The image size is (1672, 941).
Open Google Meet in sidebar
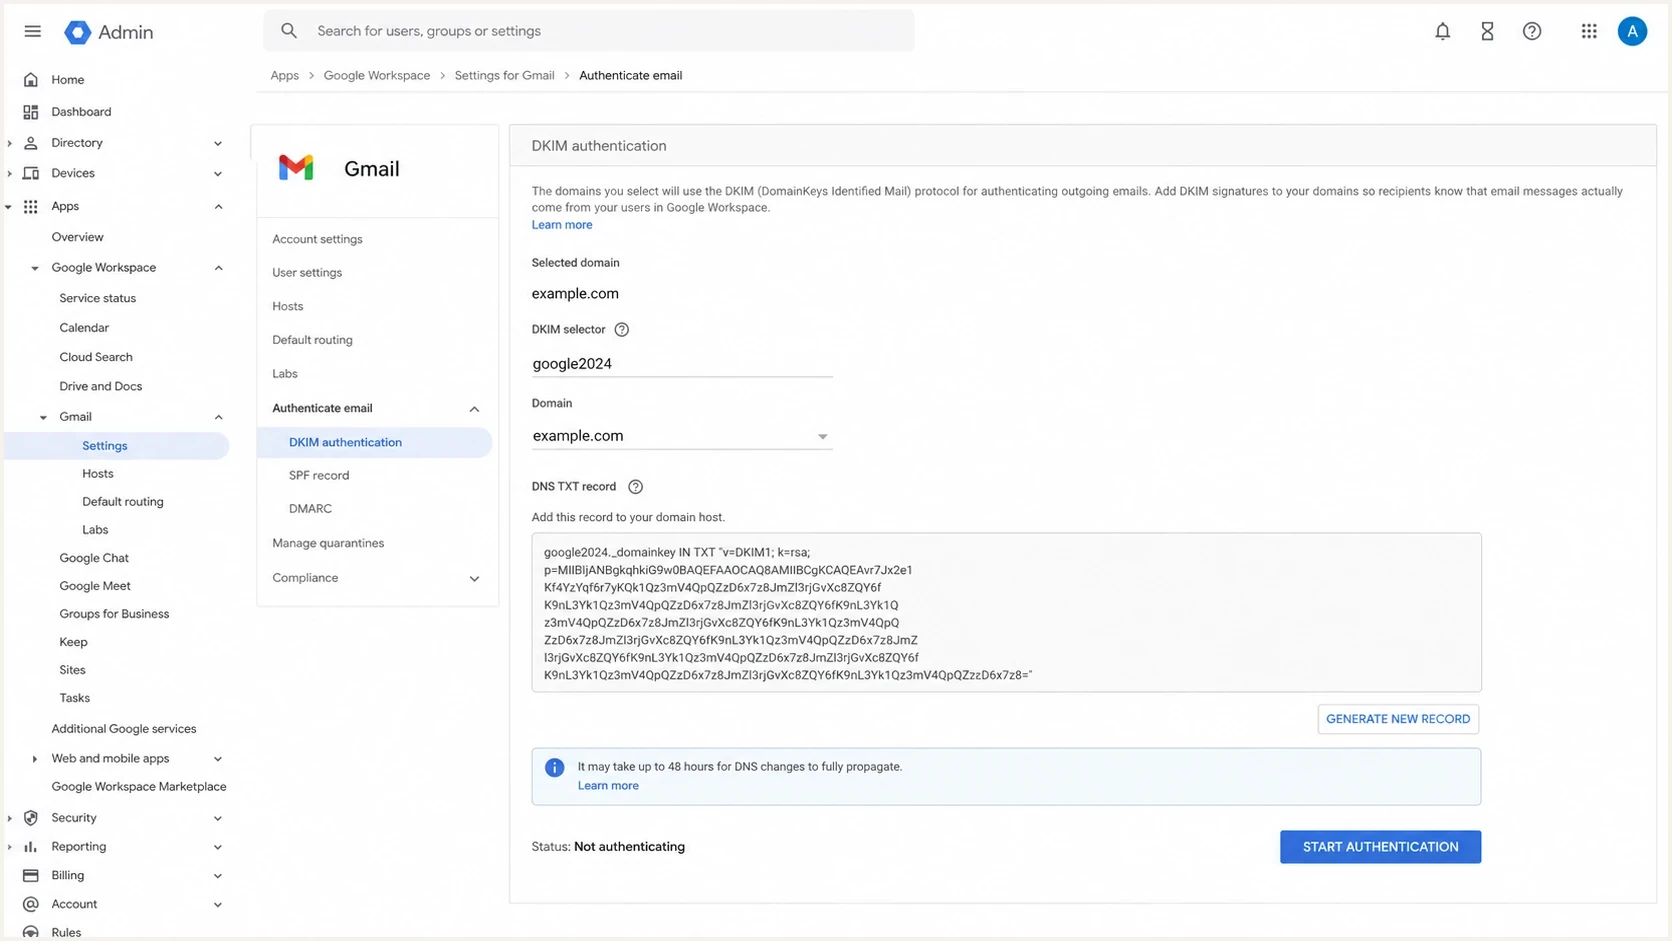(x=95, y=586)
